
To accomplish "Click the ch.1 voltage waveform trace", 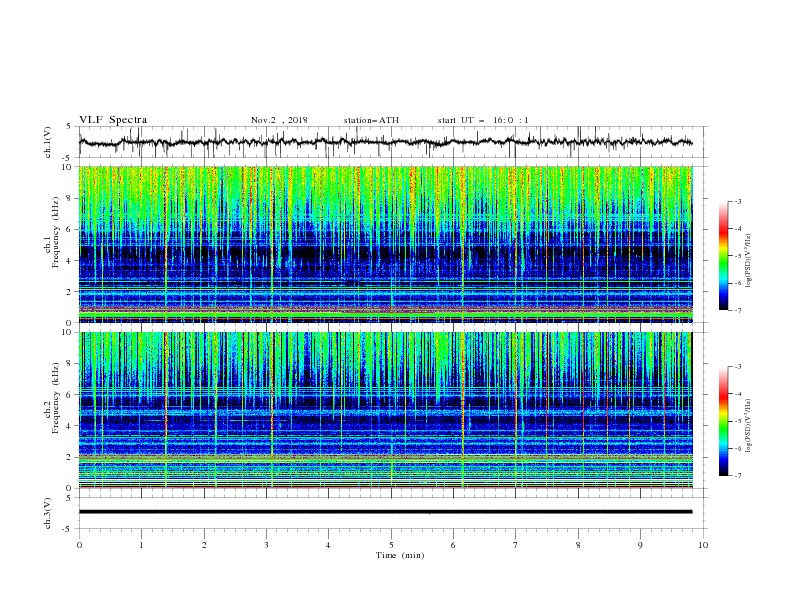I will click(x=385, y=142).
